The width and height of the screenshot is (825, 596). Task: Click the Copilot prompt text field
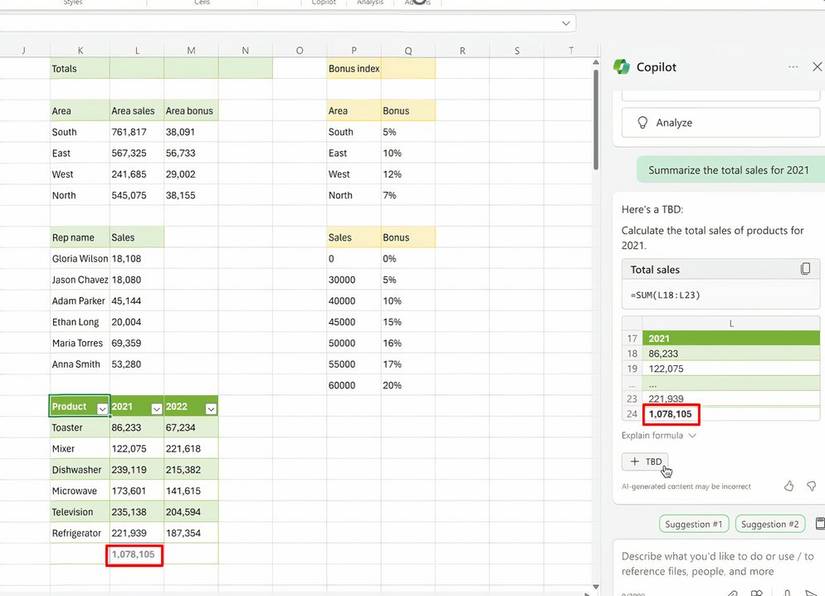coord(715,563)
